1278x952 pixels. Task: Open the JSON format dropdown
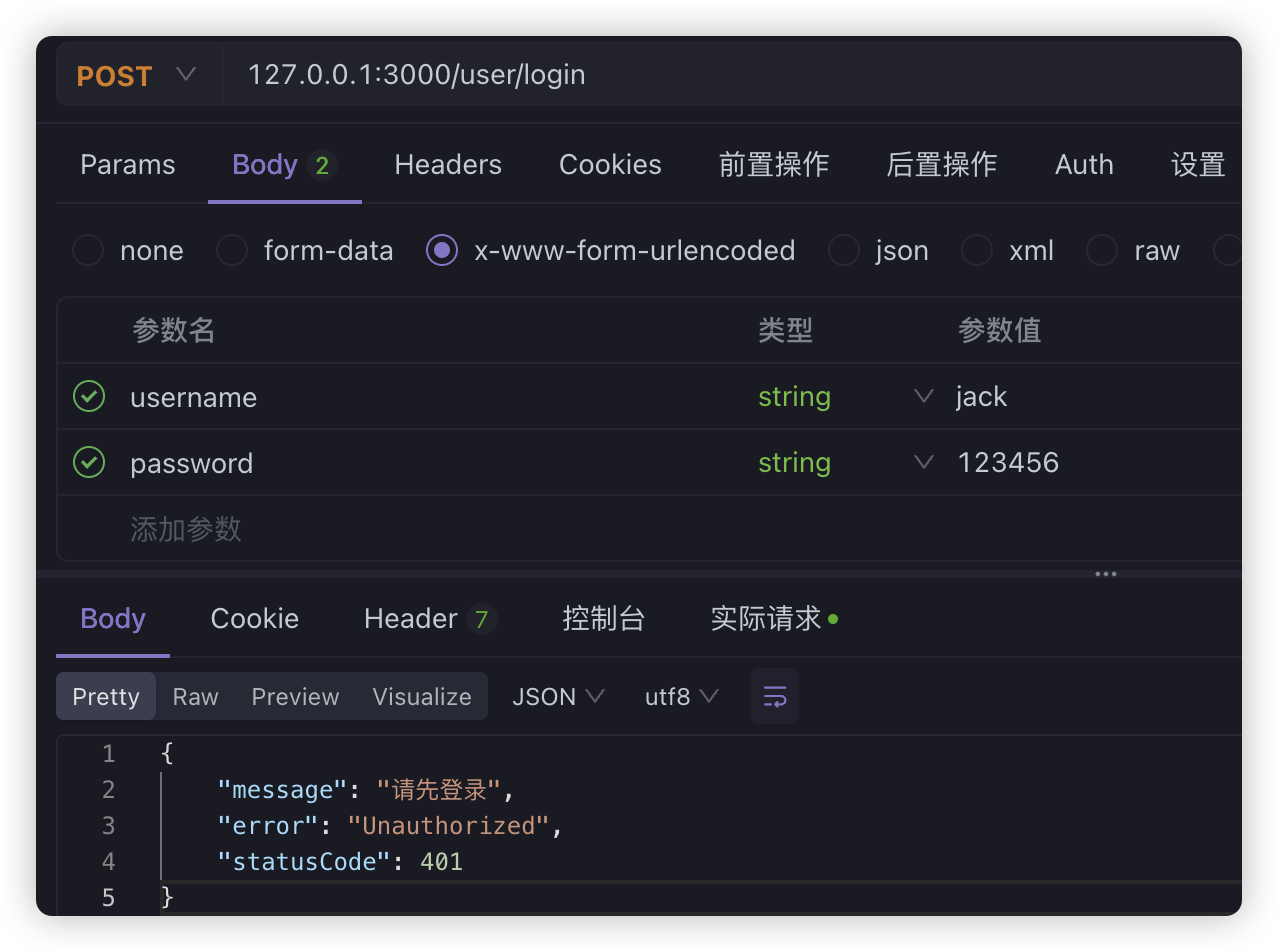click(558, 697)
